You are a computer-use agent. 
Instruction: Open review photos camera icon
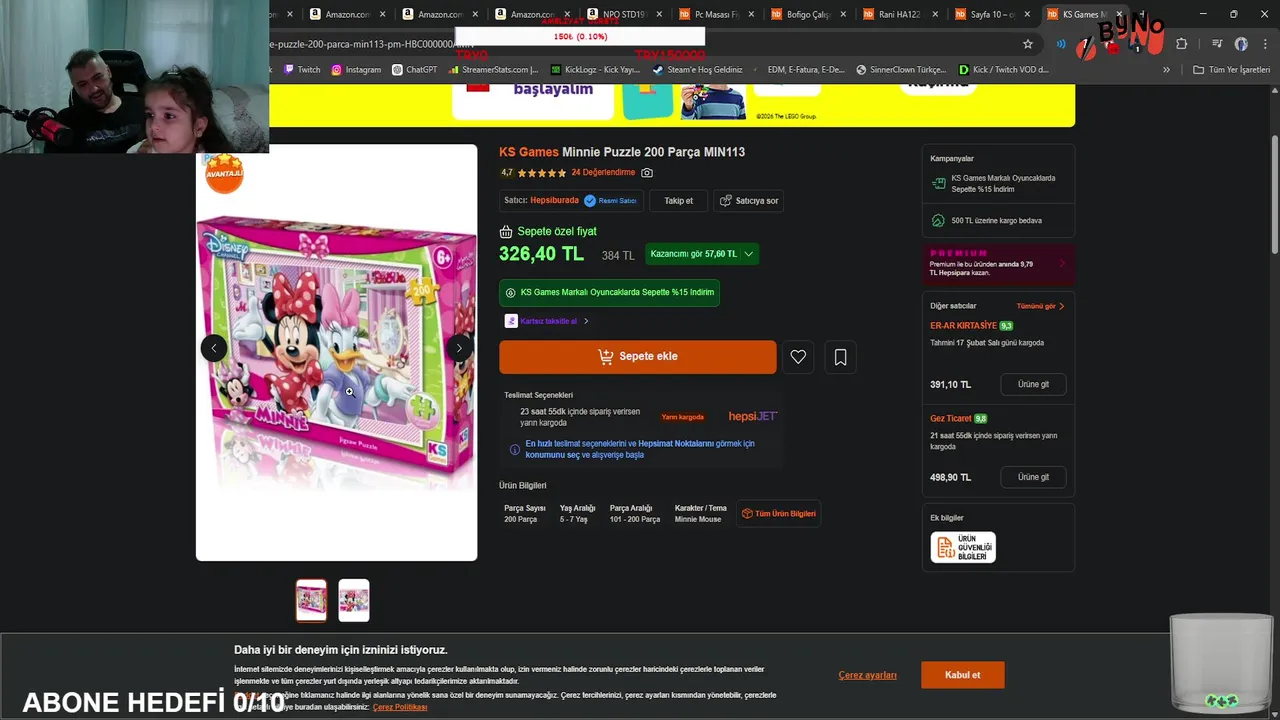pos(647,173)
